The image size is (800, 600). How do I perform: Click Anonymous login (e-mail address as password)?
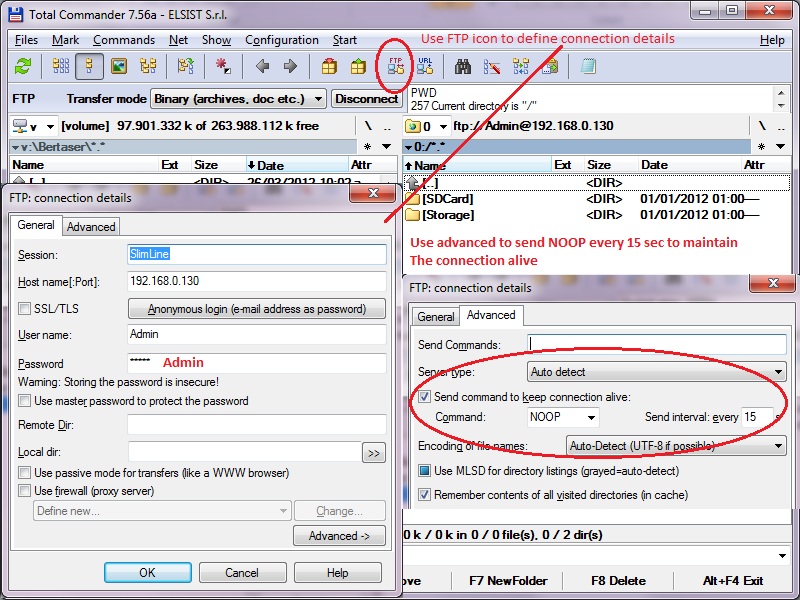pos(257,309)
